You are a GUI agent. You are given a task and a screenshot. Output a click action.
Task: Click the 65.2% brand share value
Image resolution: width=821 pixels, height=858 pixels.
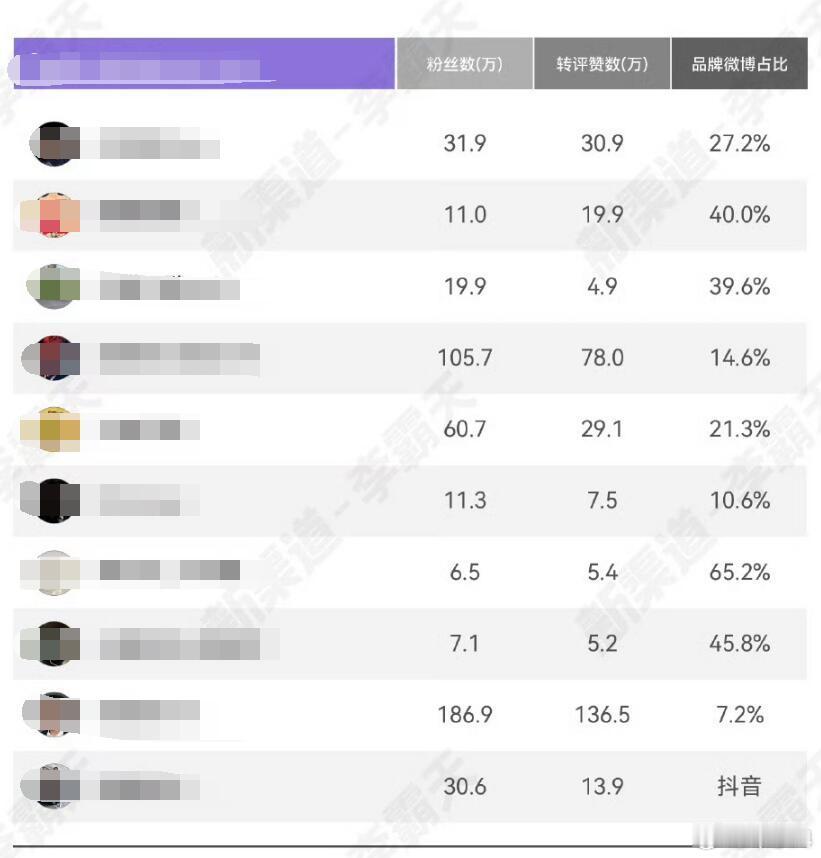739,572
